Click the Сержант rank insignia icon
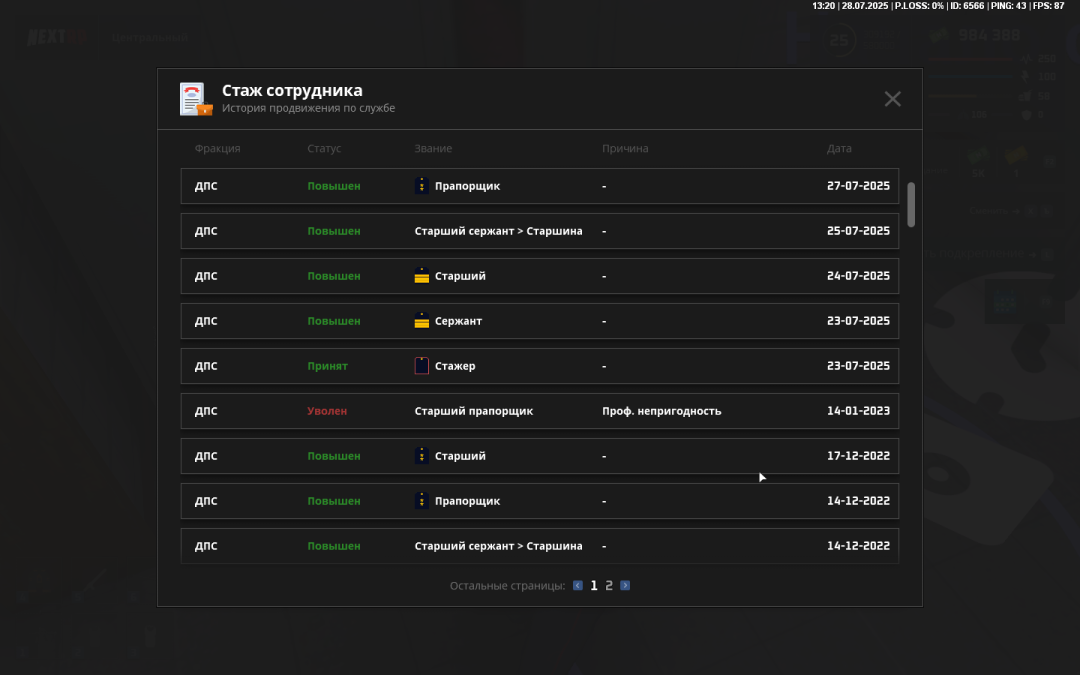Screen dimensions: 1080x675 [x=422, y=321]
